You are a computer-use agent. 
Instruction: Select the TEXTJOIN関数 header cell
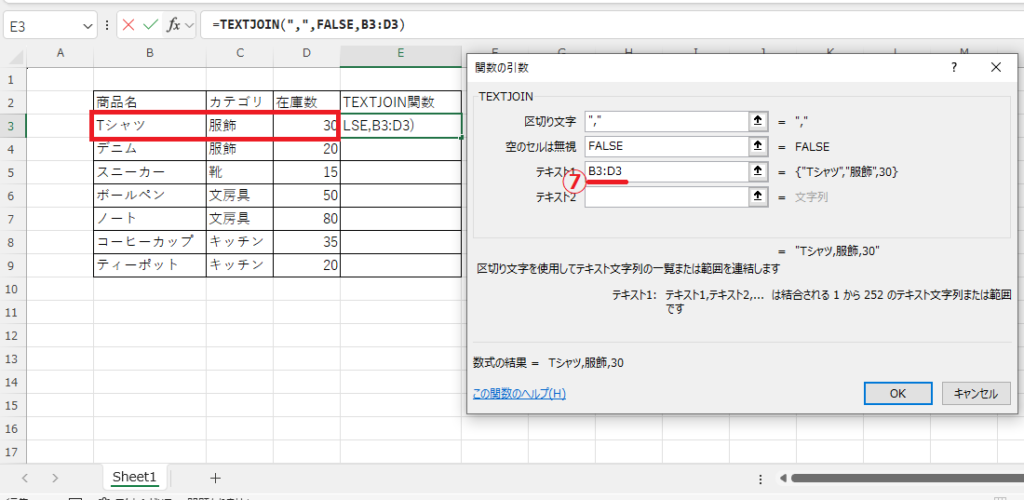point(400,102)
